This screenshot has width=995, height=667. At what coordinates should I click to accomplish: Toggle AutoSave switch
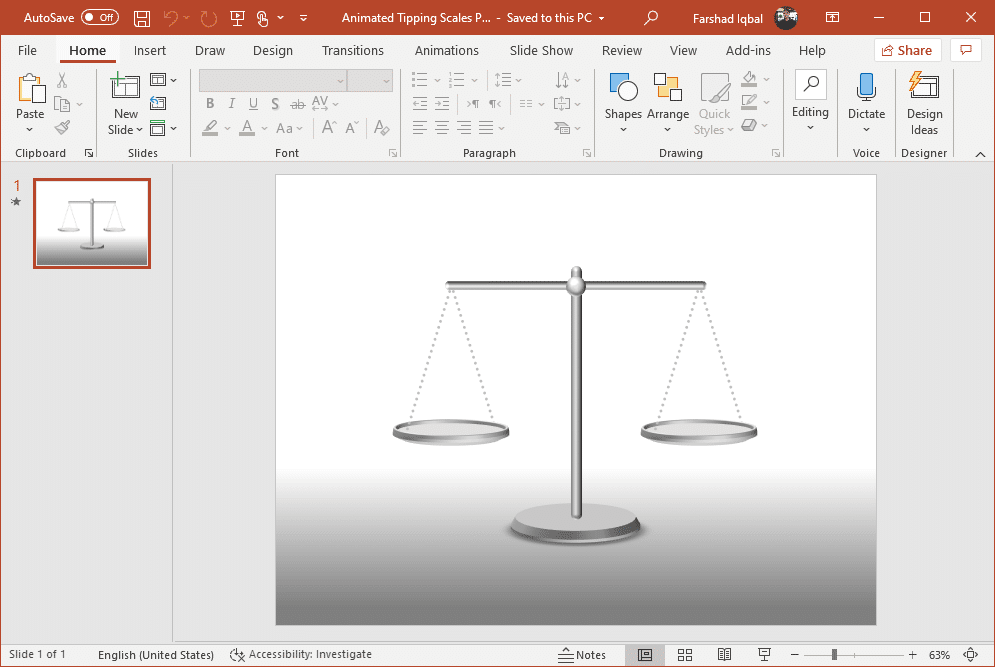[x=99, y=18]
